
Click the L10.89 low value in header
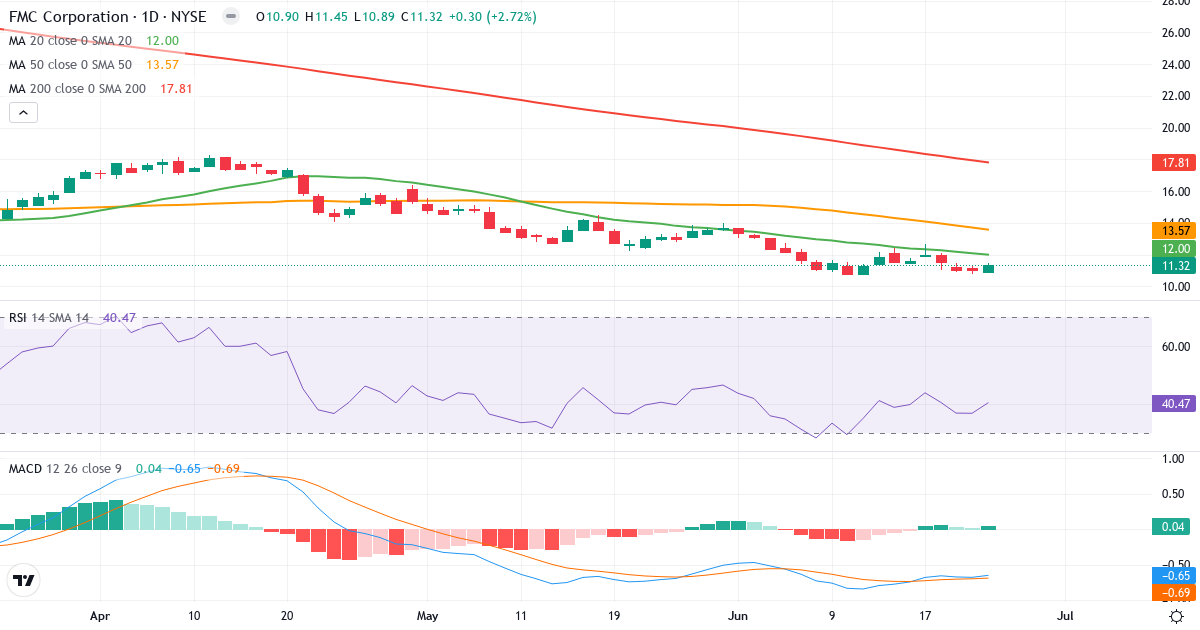(375, 17)
